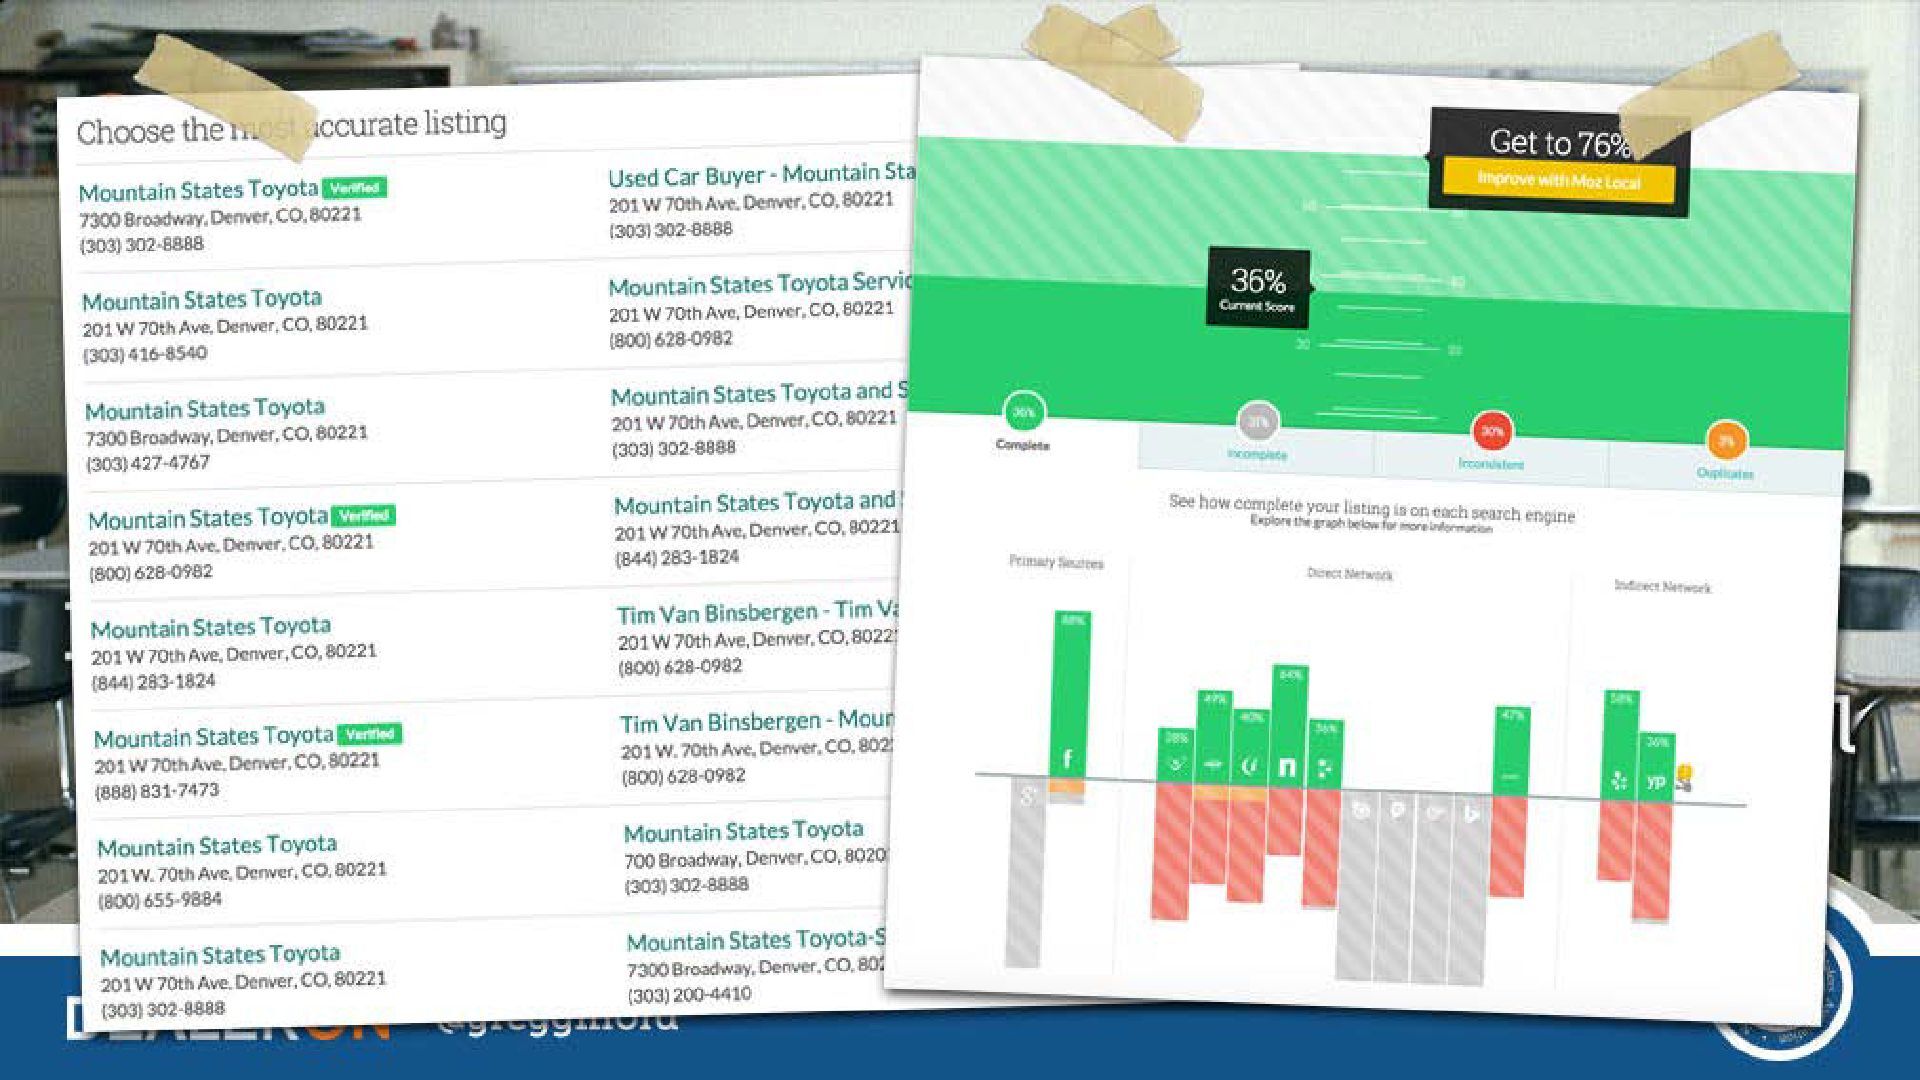The height and width of the screenshot is (1080, 1920).
Task: Click the 36% Current Score marker
Action: [x=1259, y=288]
